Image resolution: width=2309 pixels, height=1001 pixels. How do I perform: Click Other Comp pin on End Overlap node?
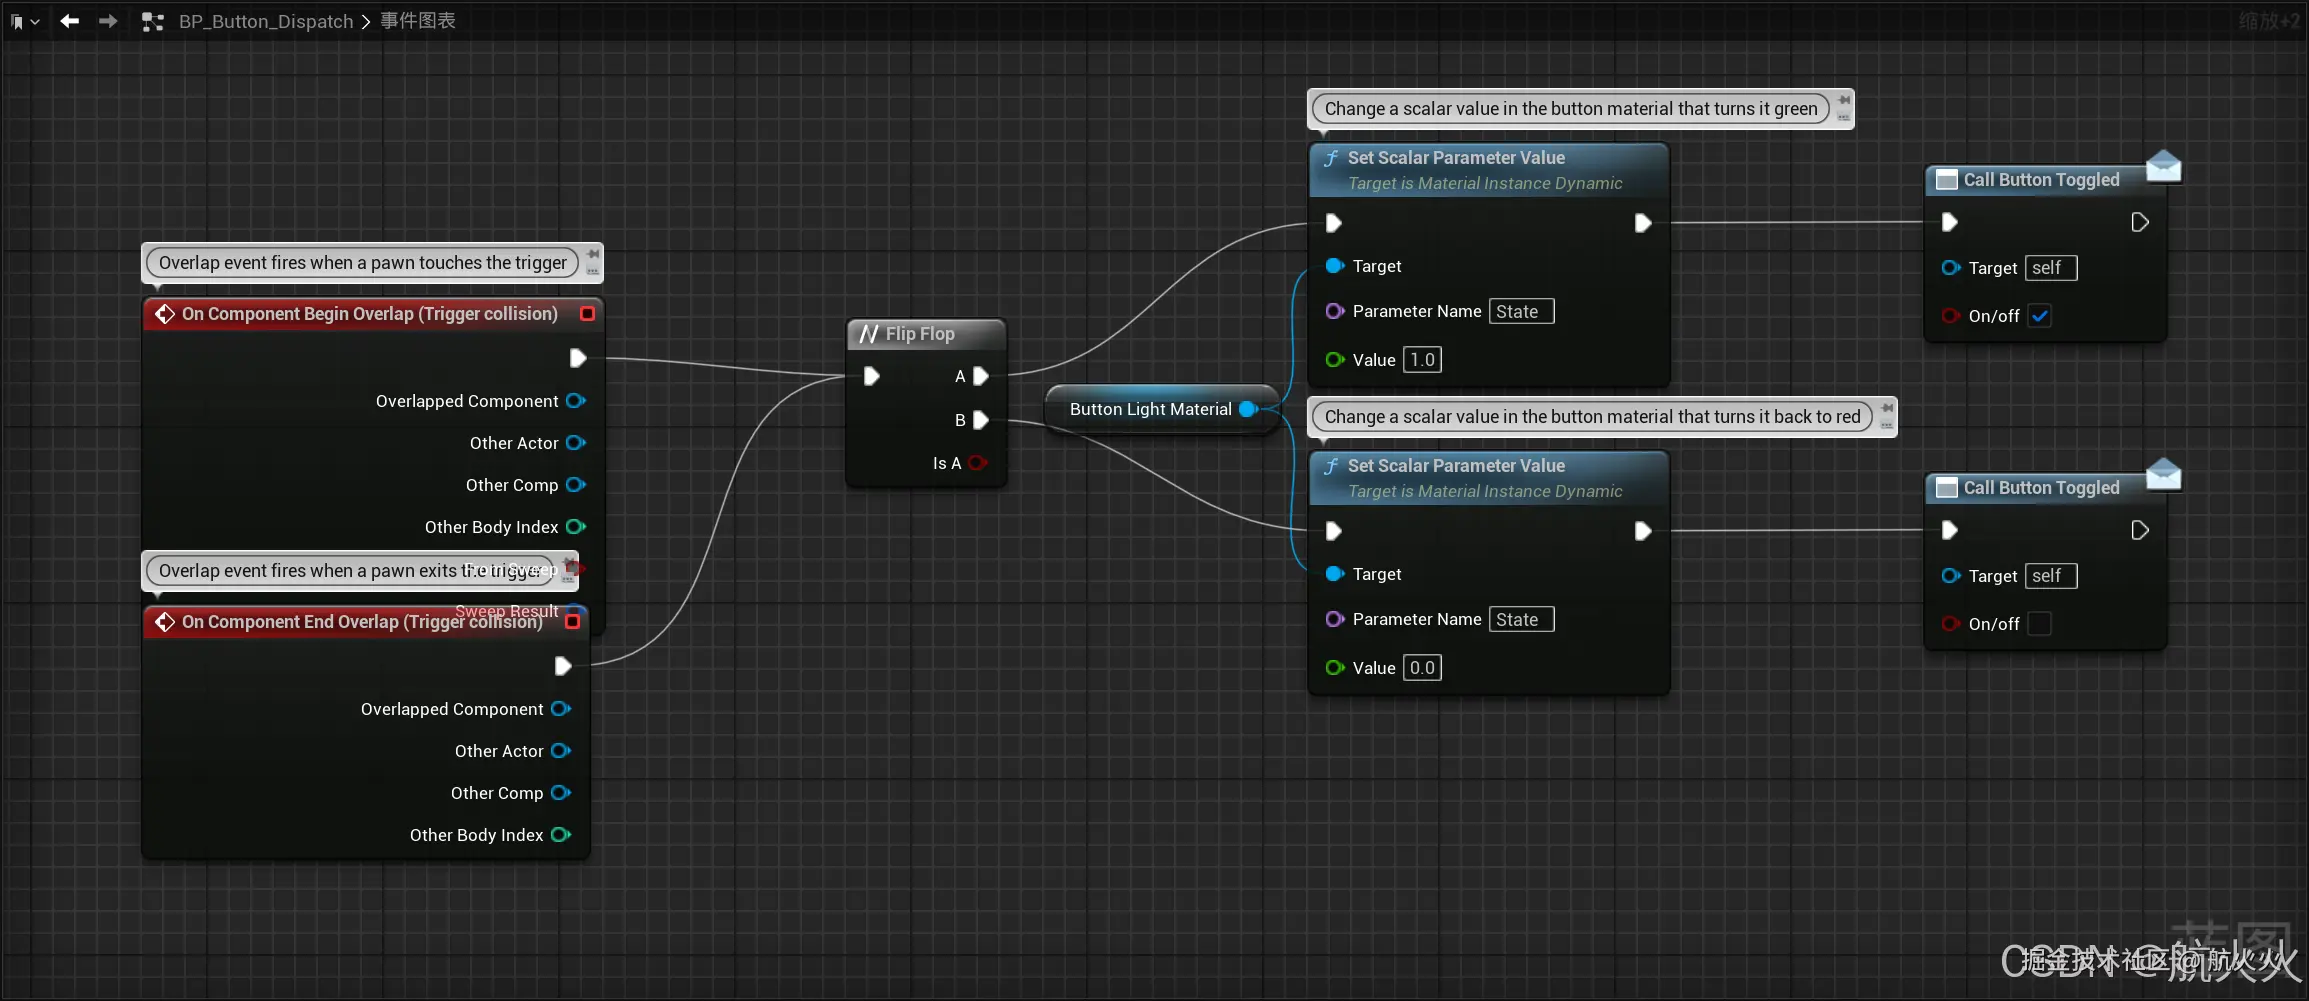pos(561,793)
